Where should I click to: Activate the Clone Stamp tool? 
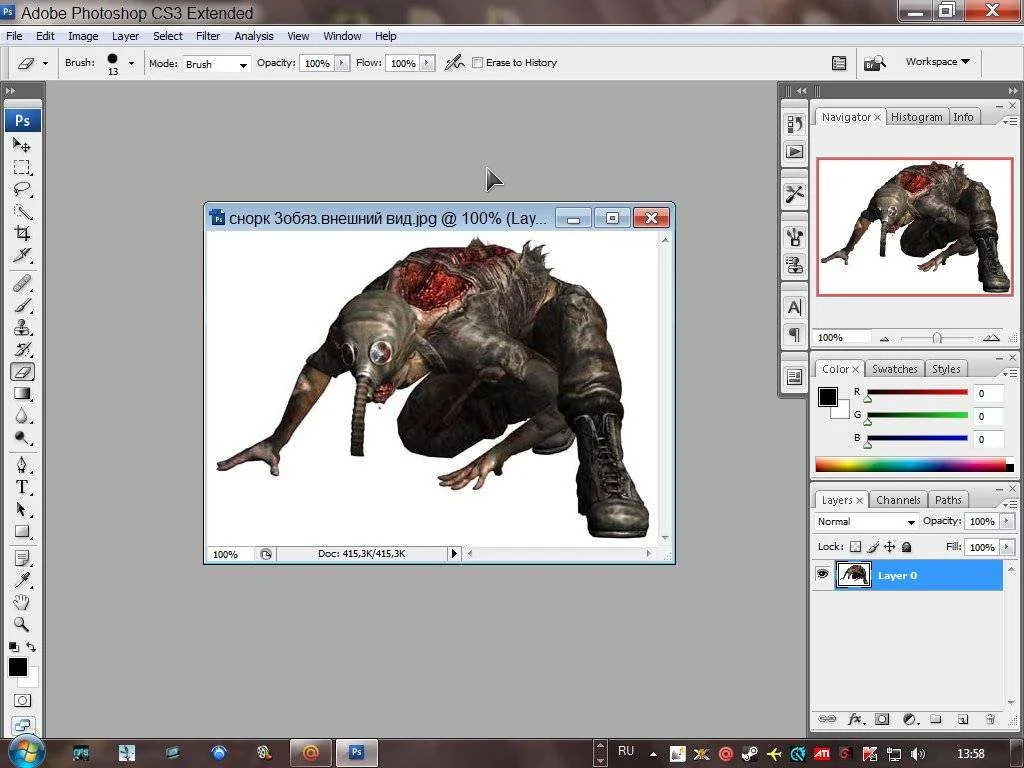22,328
